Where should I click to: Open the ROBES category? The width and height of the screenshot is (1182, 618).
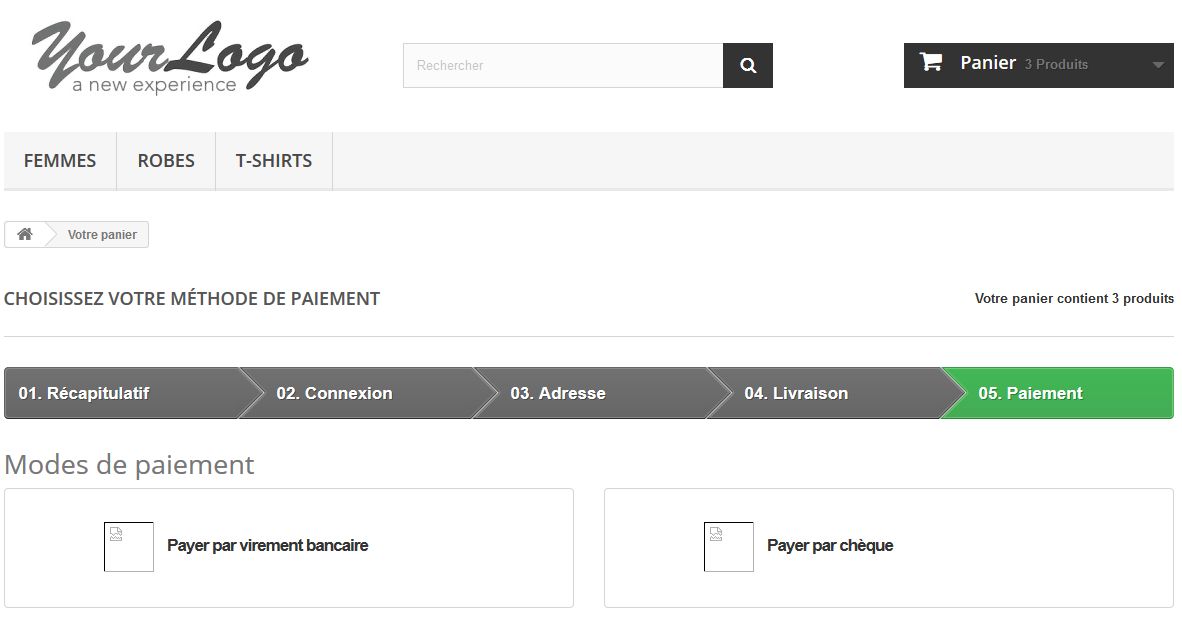point(166,161)
